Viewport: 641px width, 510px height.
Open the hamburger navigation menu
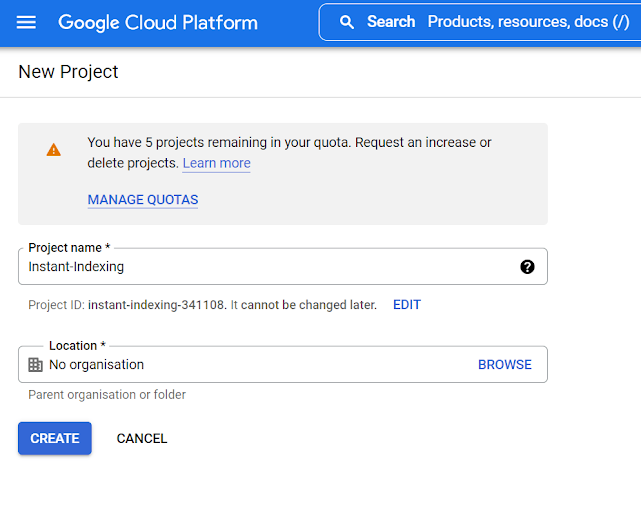(x=26, y=22)
